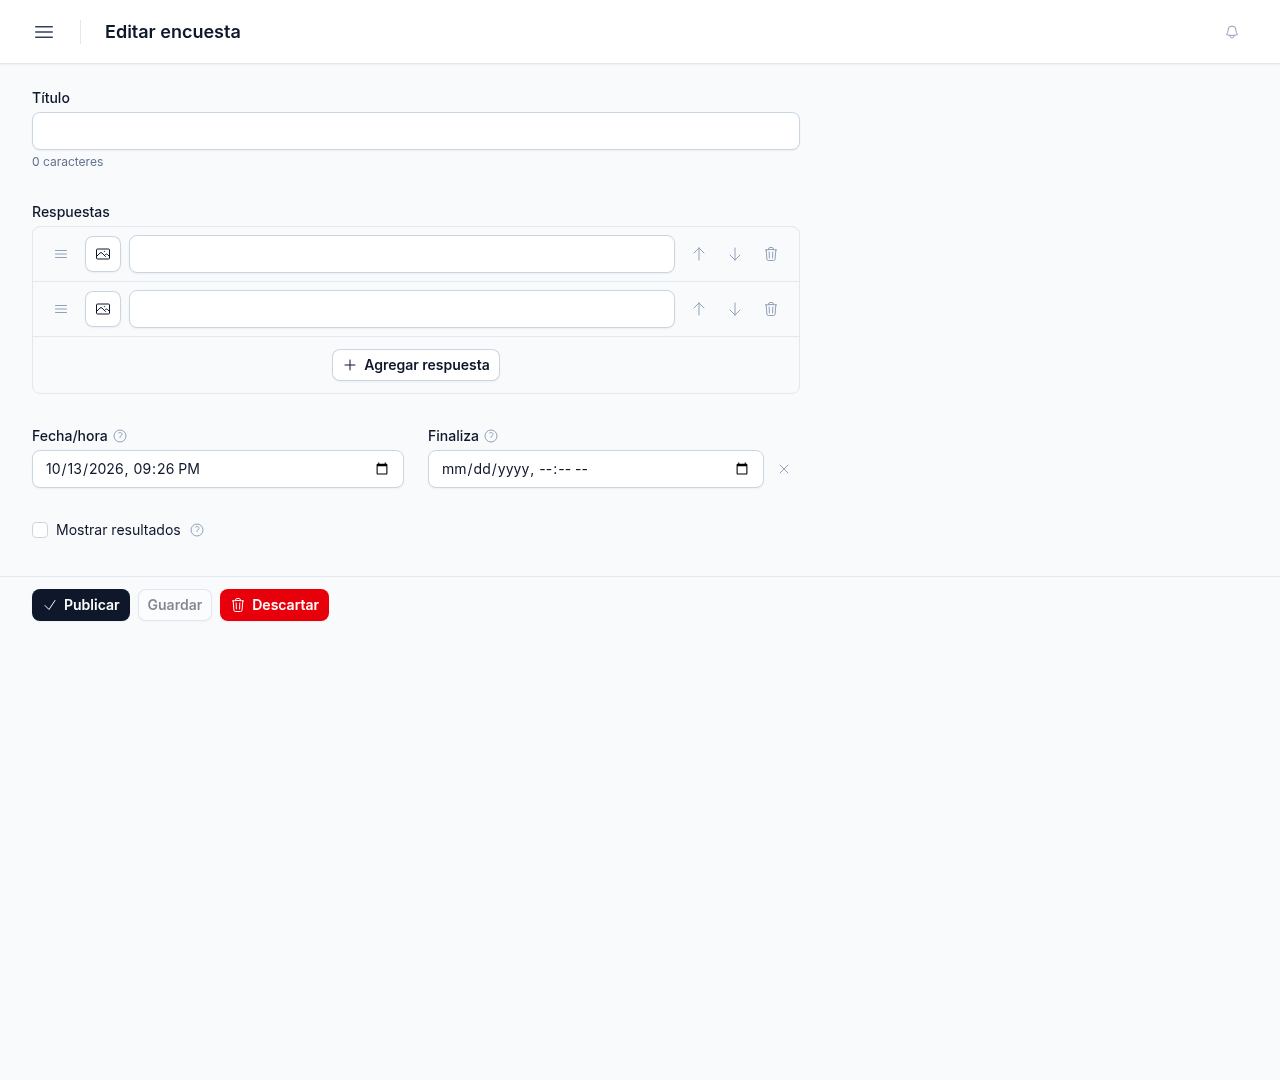Add another answer with Agregar respuesta
The width and height of the screenshot is (1280, 1080).
[416, 365]
